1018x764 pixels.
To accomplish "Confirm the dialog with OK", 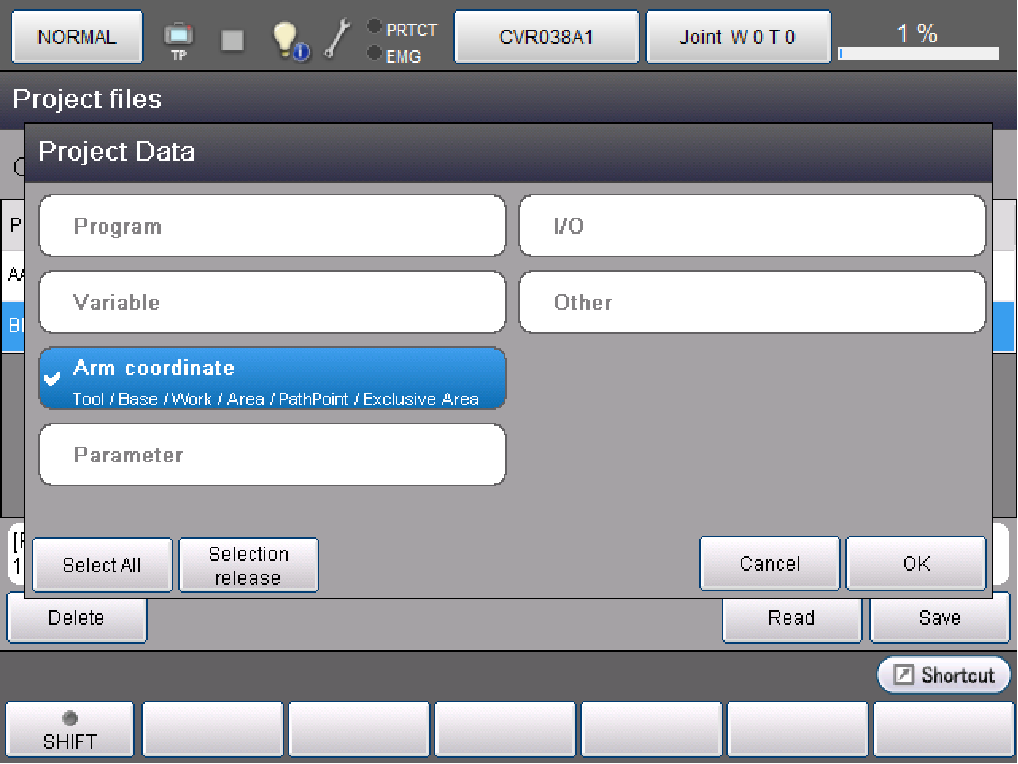I will click(x=916, y=564).
